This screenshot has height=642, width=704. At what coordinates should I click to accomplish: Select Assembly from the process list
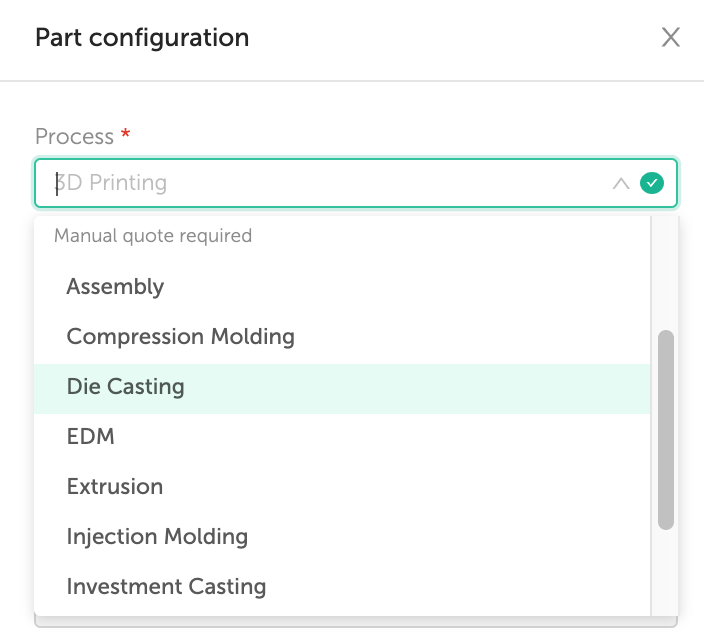tap(342, 286)
